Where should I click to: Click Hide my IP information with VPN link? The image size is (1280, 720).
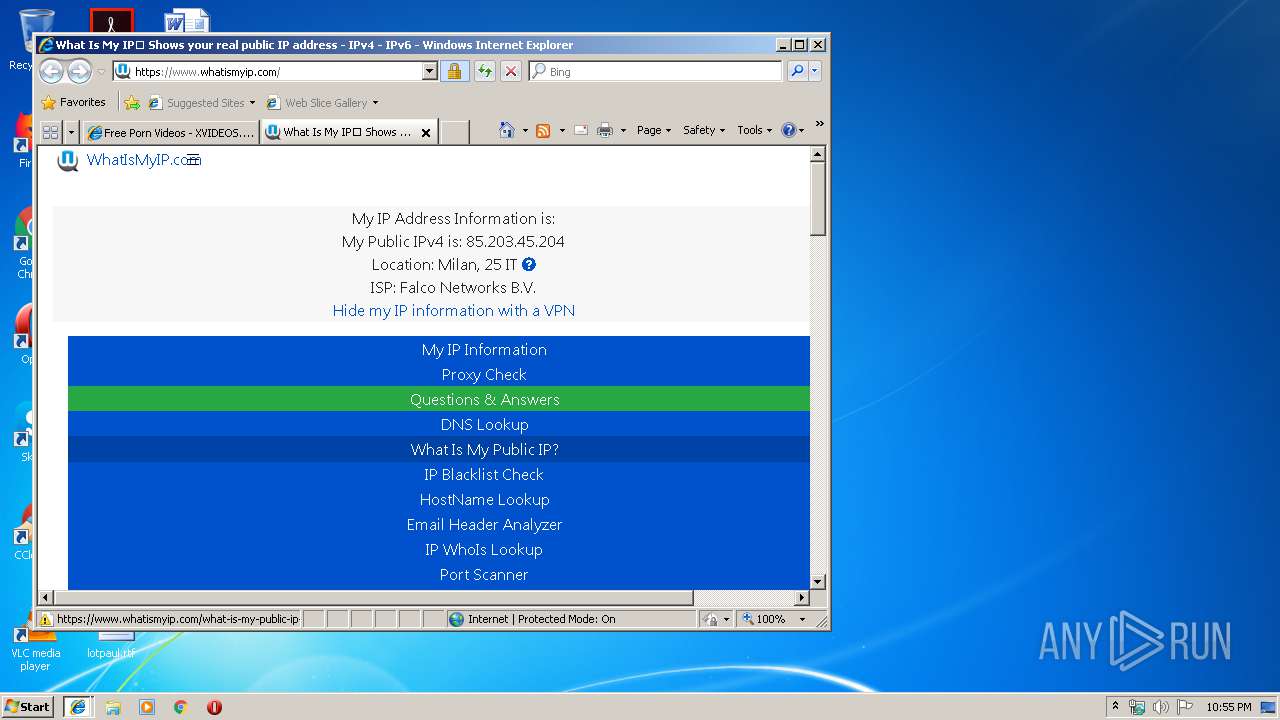tap(454, 310)
